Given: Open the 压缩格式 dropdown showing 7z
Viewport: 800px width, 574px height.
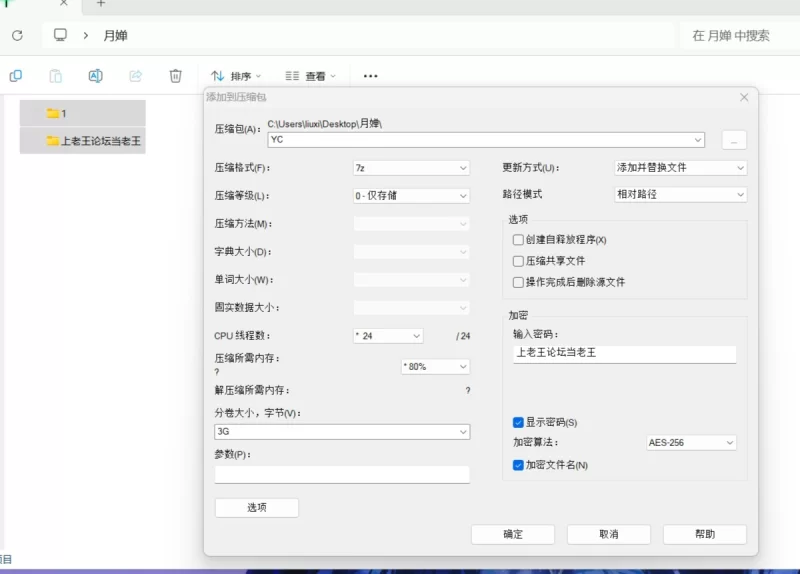Looking at the screenshot, I should pos(411,168).
